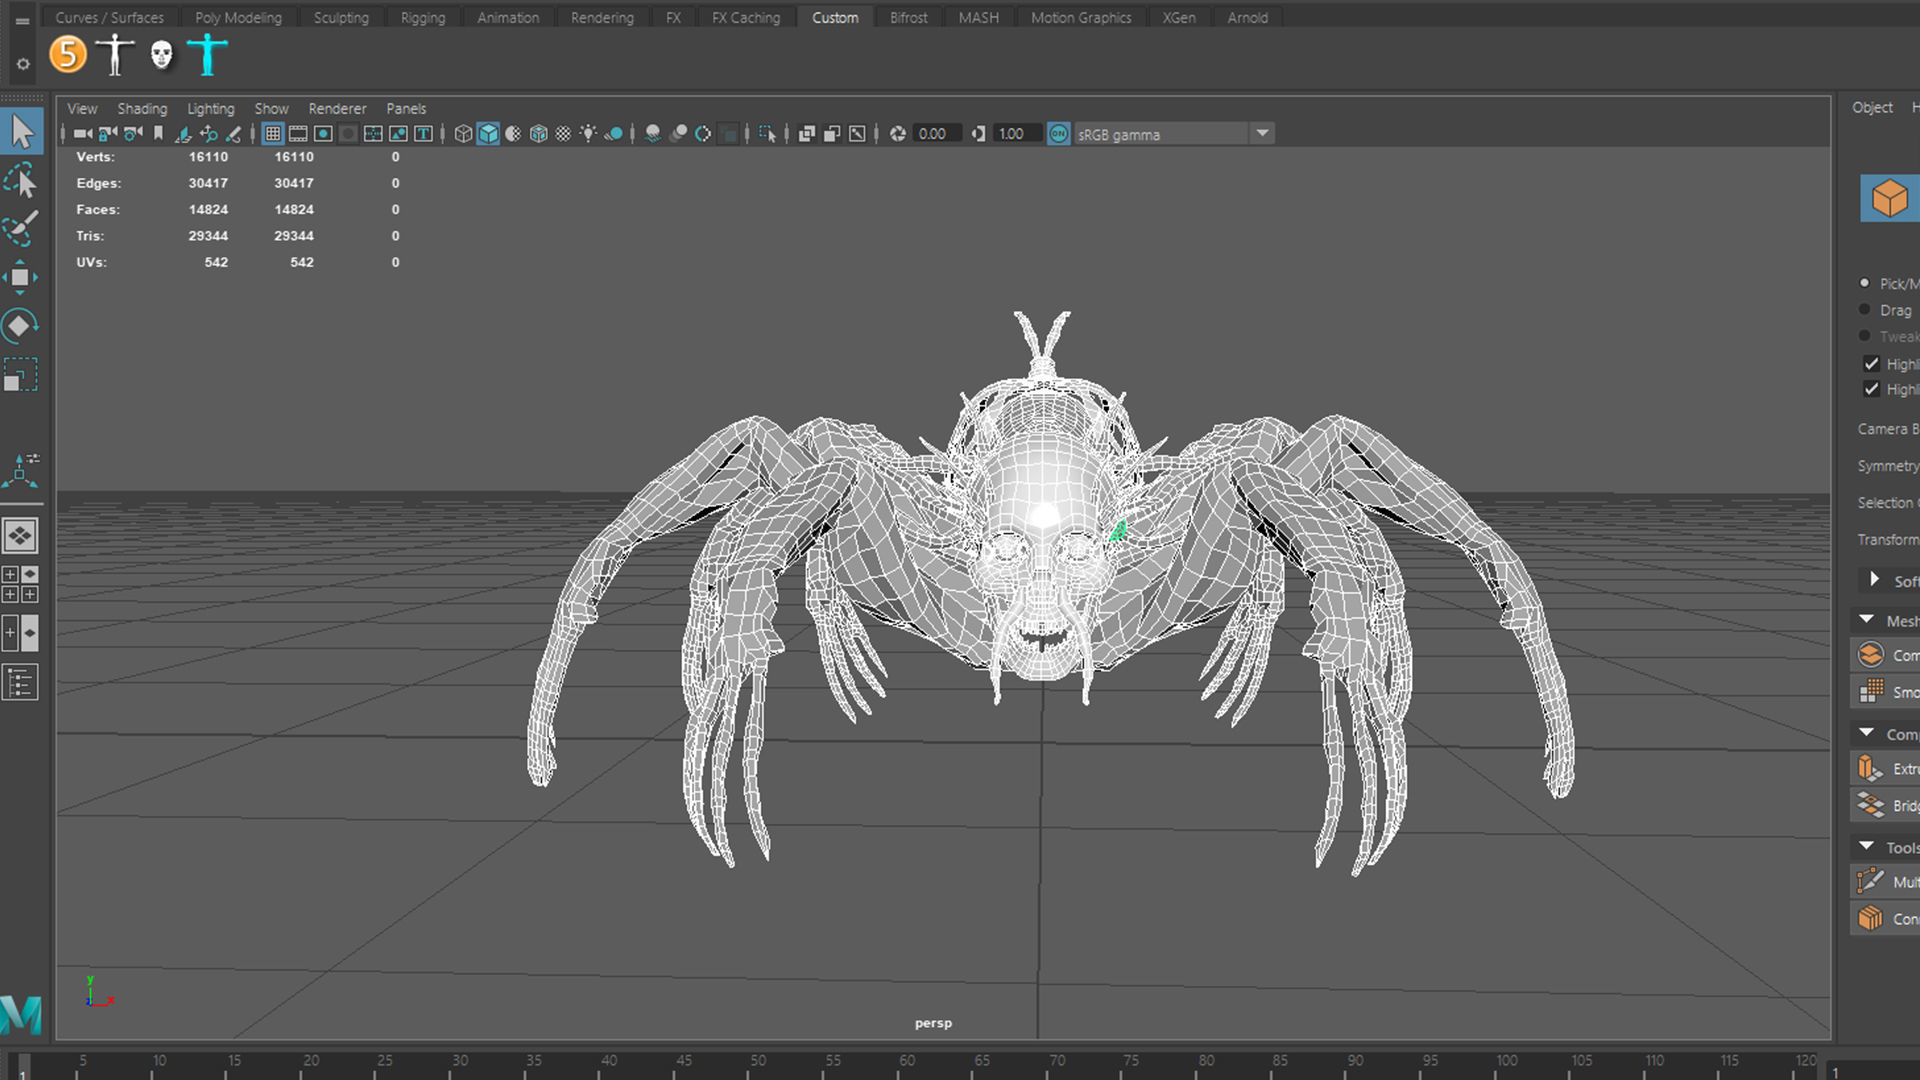Viewport: 1920px width, 1080px height.
Task: Toggle Textured display checker icon
Action: pyautogui.click(x=563, y=134)
